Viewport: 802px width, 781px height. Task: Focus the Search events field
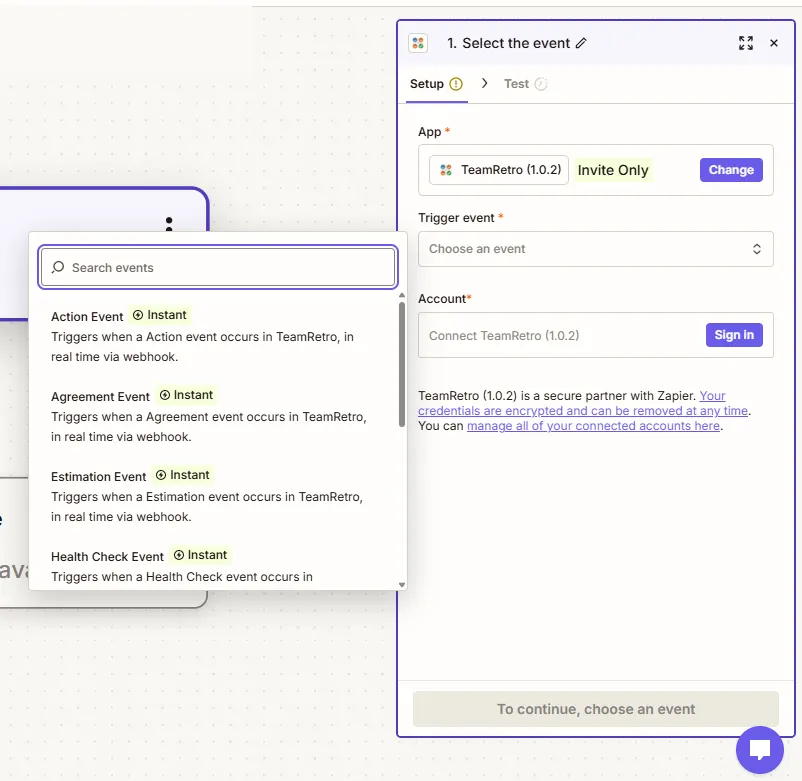point(218,267)
